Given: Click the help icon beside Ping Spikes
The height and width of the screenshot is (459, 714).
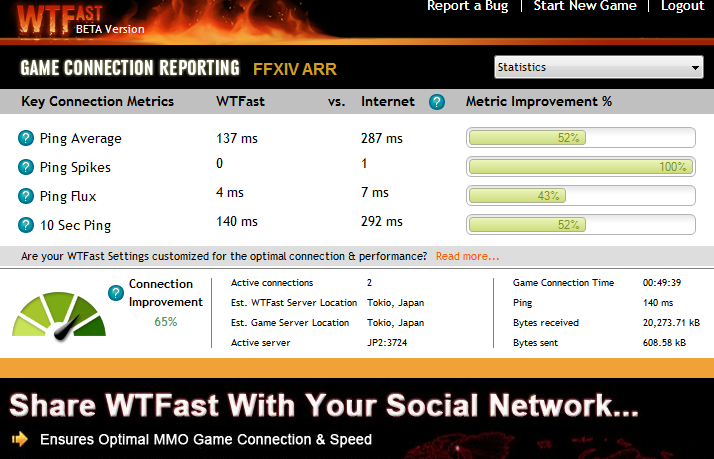Looking at the screenshot, I should (26, 167).
